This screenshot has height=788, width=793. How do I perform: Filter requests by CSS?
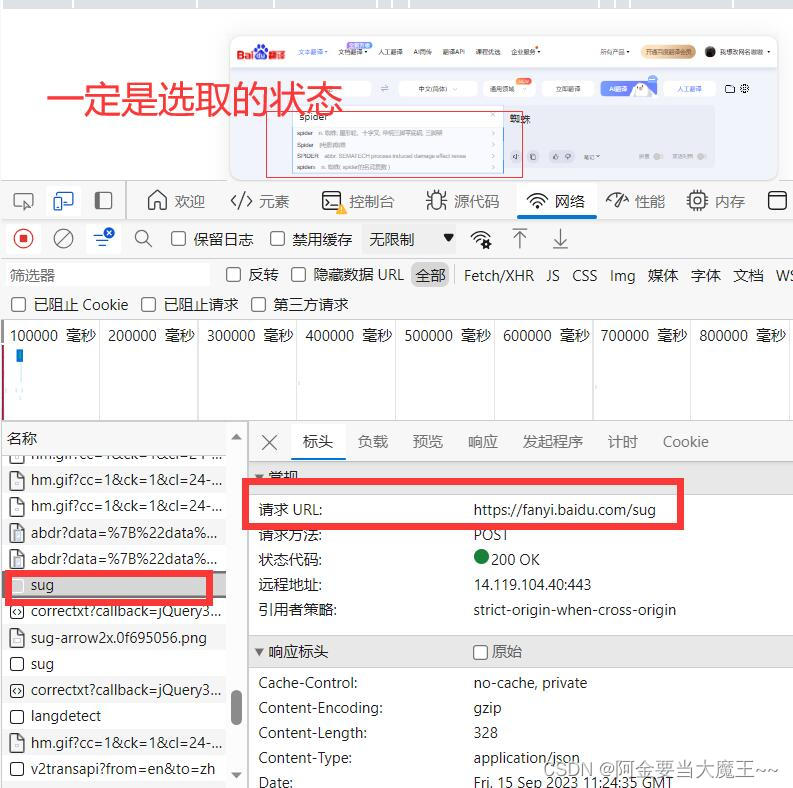(x=584, y=276)
